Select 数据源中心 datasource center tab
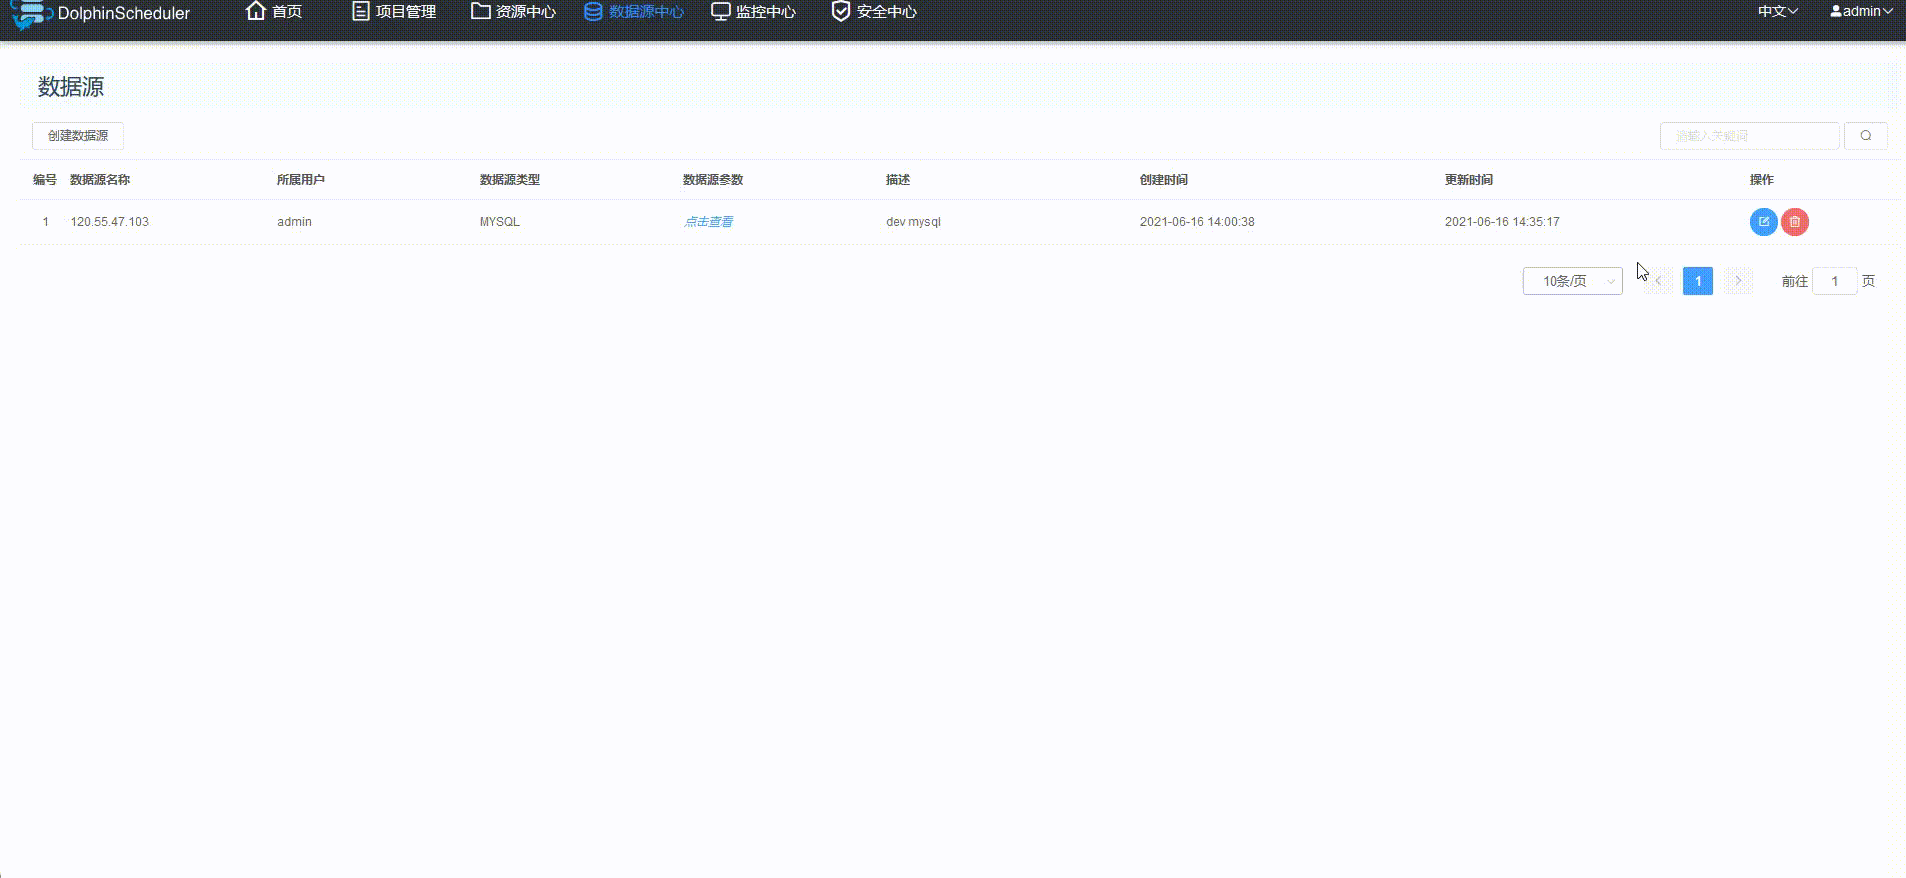This screenshot has height=878, width=1906. click(634, 12)
